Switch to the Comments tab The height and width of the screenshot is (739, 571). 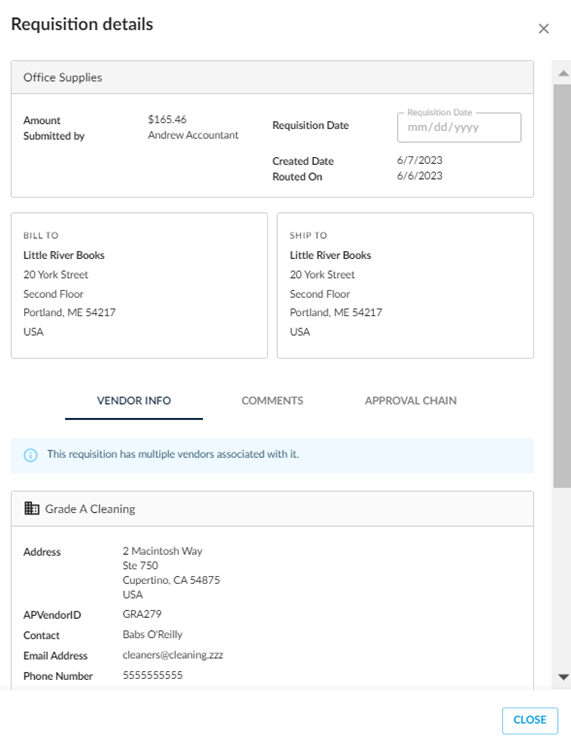pyautogui.click(x=272, y=401)
